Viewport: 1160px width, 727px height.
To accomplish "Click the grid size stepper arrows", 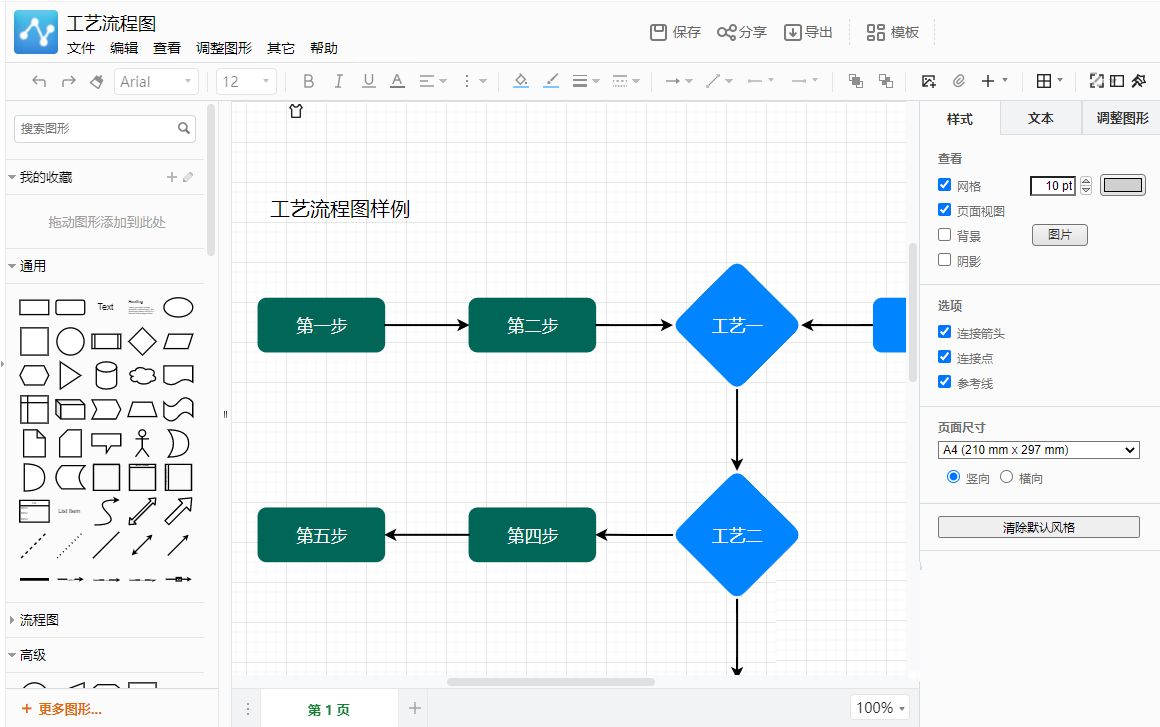I will pyautogui.click(x=1086, y=185).
